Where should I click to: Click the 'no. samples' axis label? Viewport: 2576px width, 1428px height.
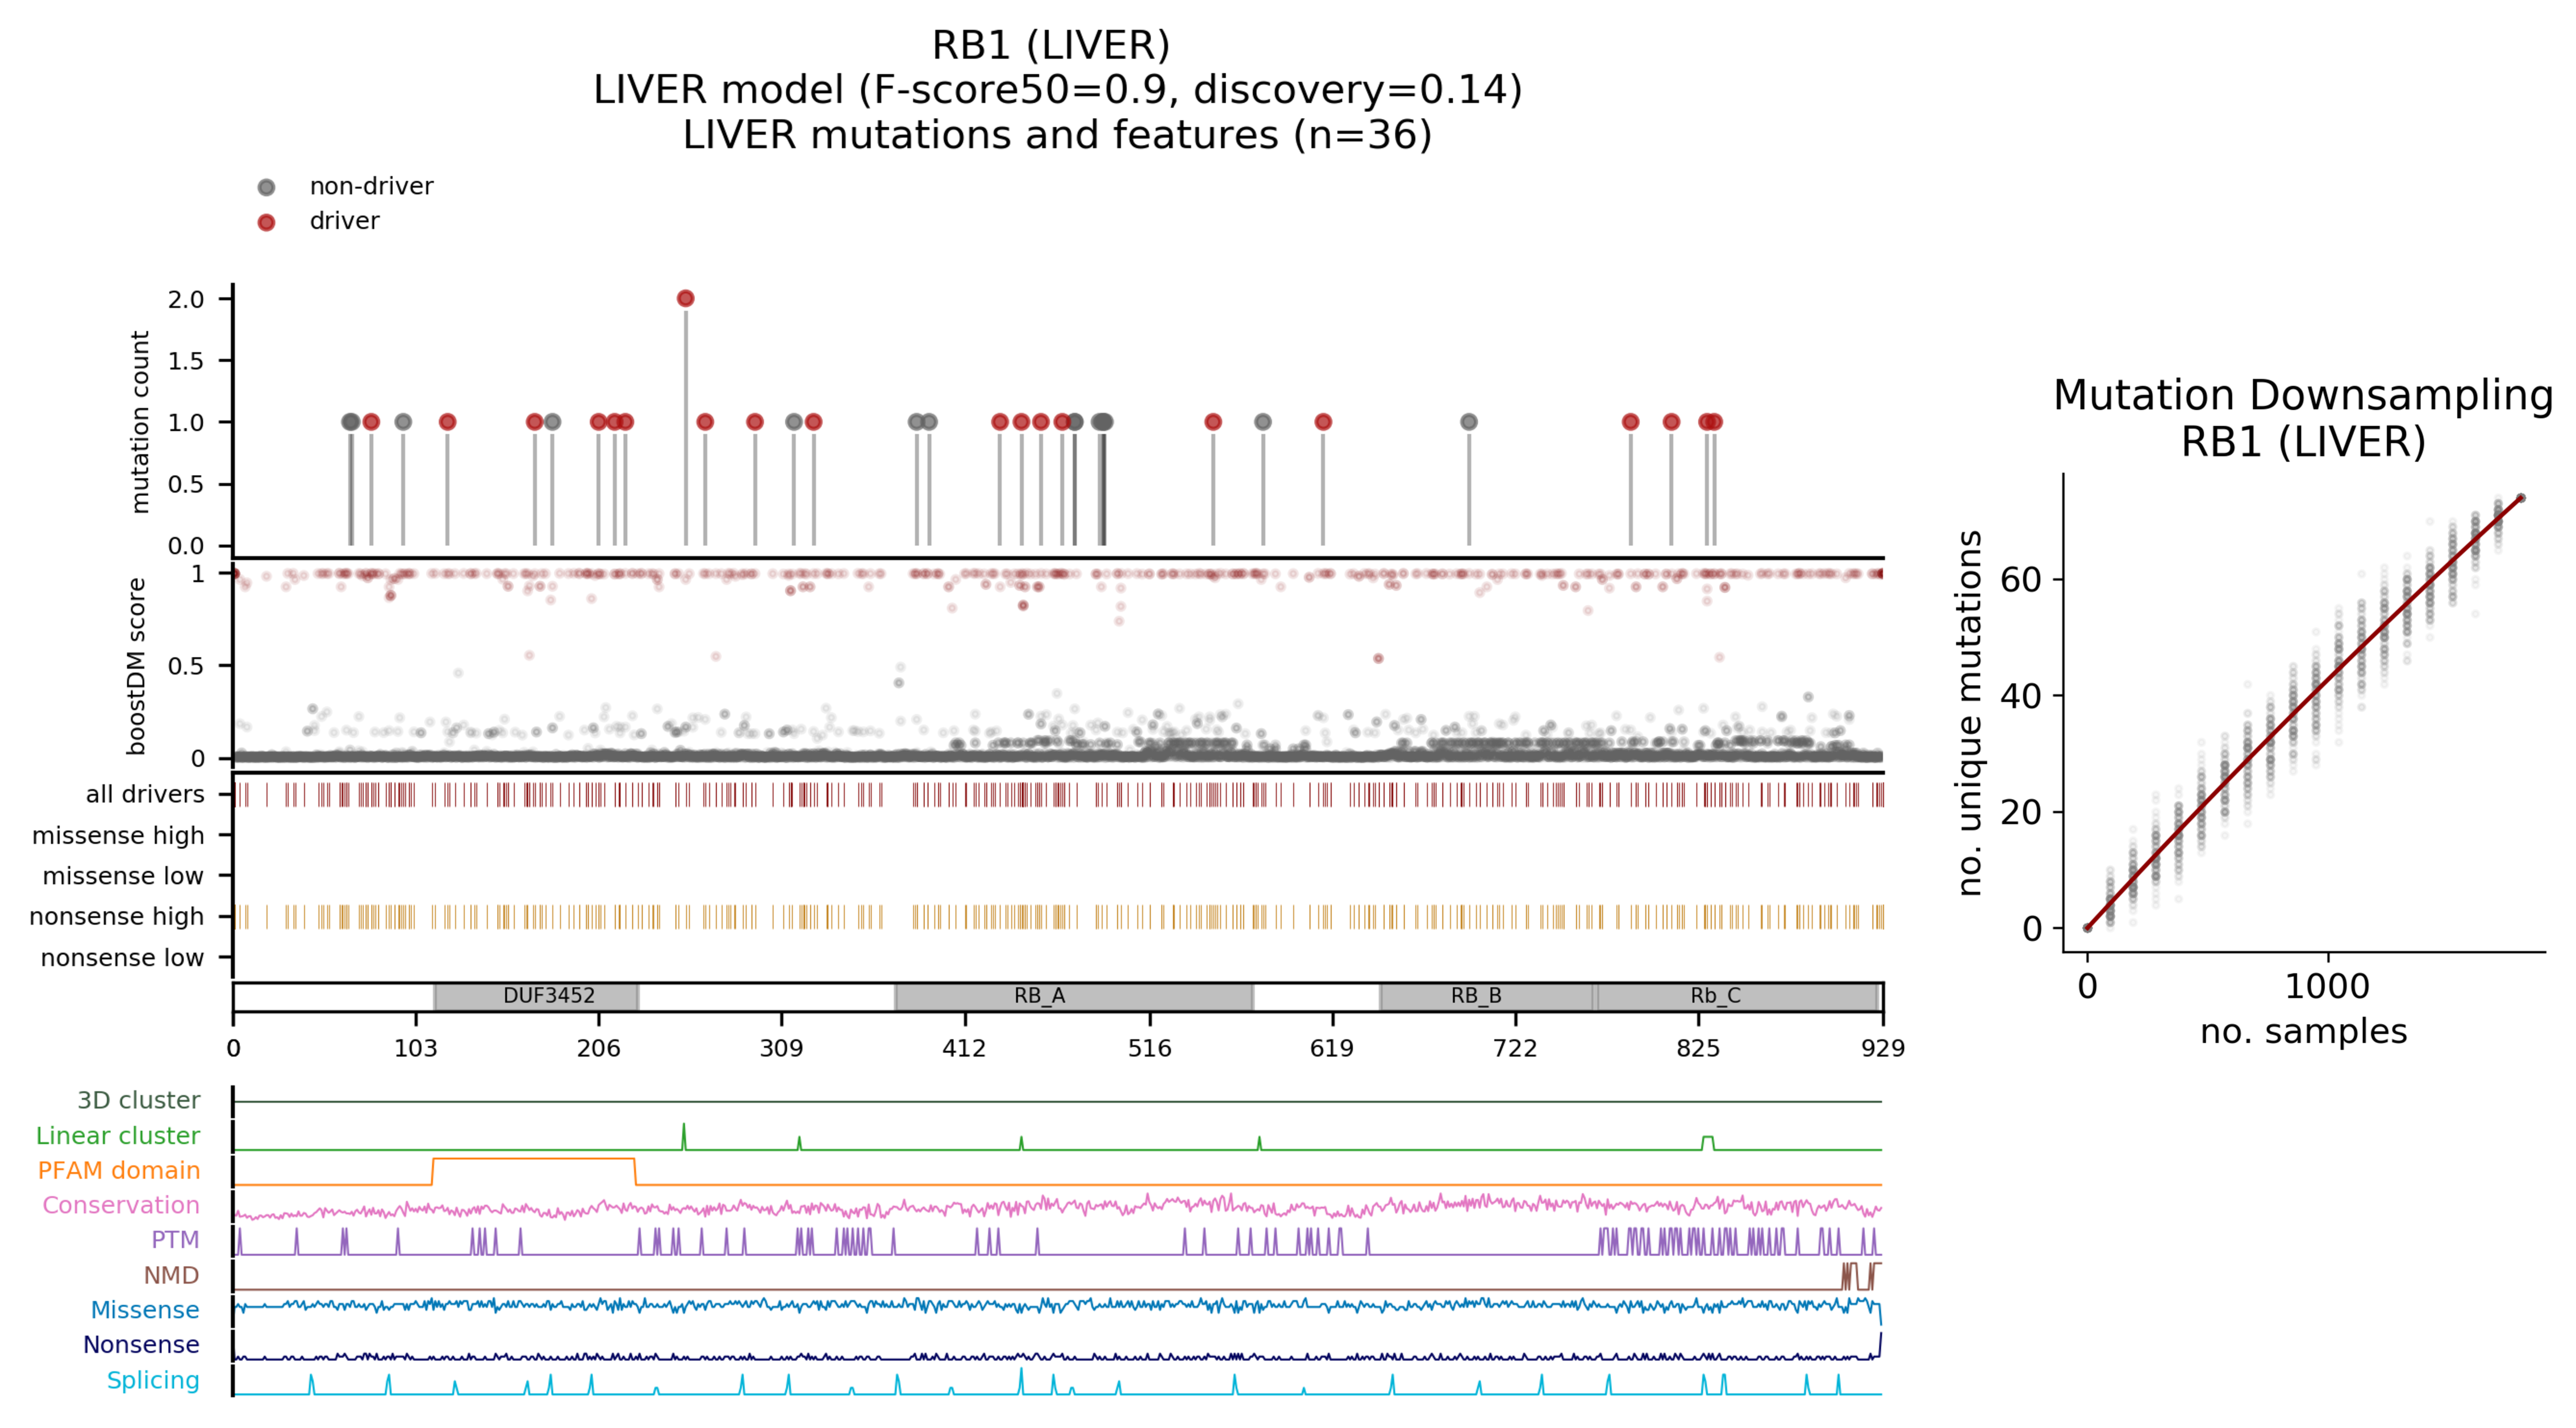pyautogui.click(x=2303, y=1031)
